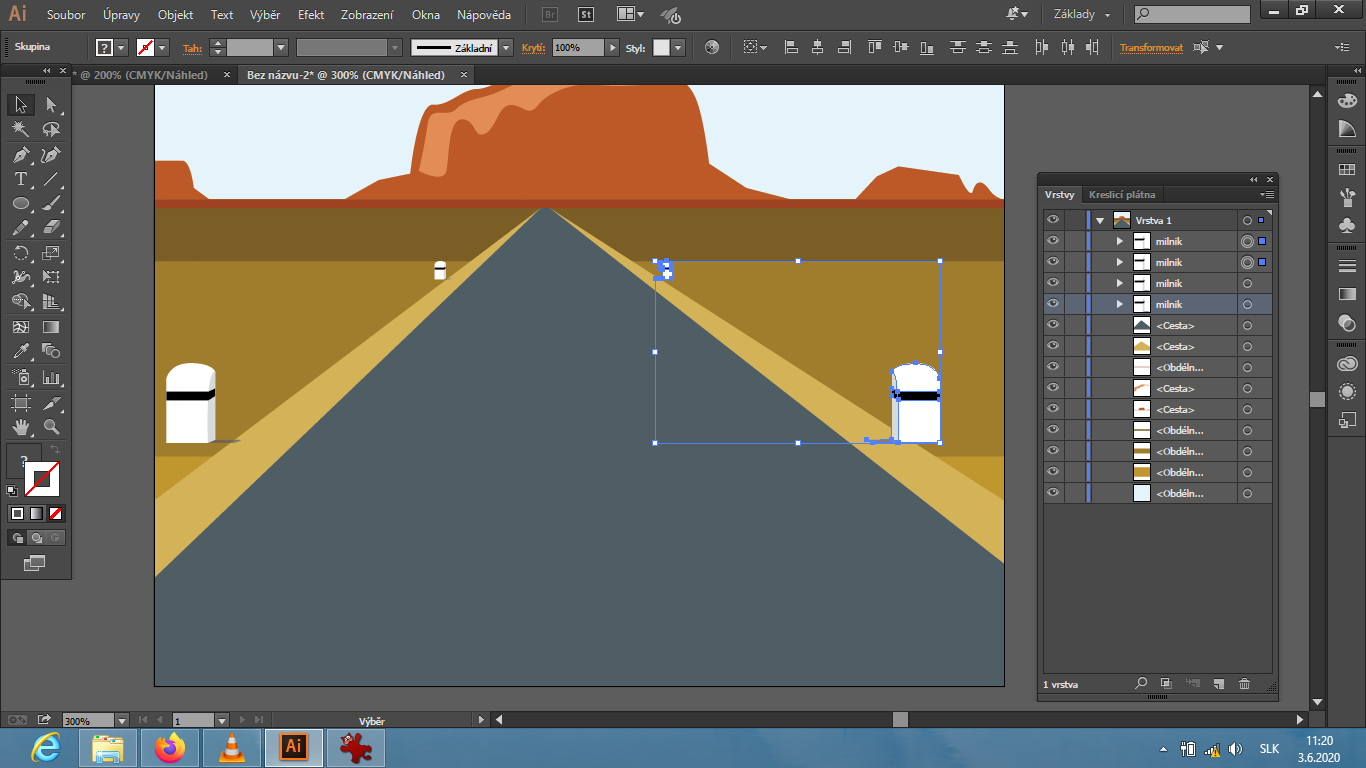1366x768 pixels.
Task: Click the Direct Selection tool
Action: coord(51,105)
